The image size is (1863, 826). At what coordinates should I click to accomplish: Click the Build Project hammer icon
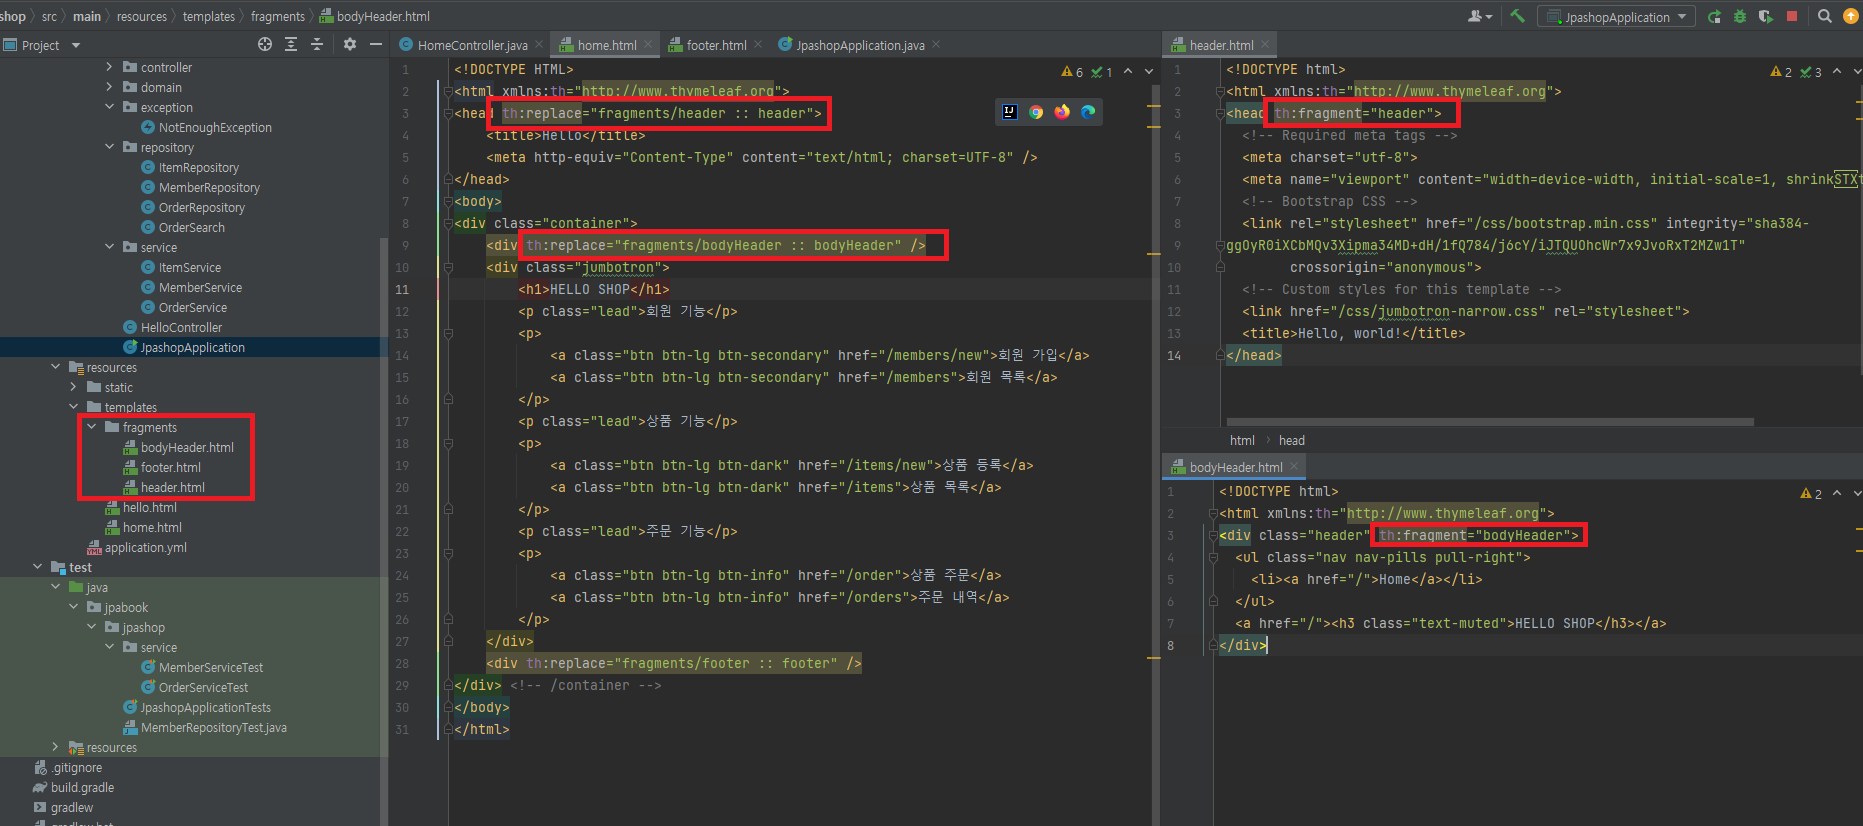click(1517, 16)
